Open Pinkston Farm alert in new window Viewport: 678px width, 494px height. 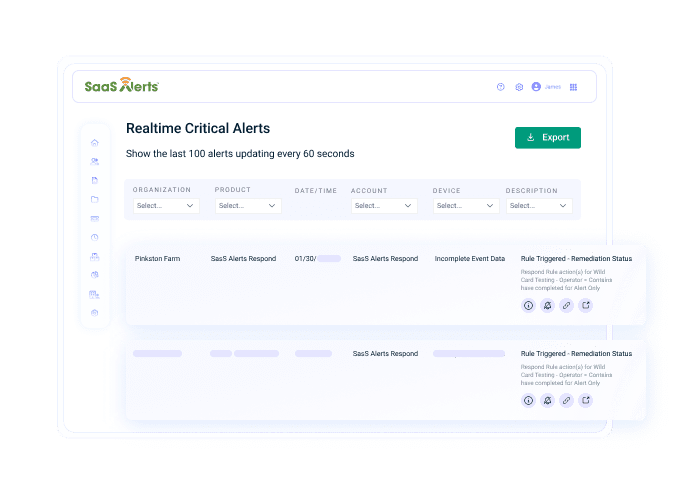pos(585,305)
